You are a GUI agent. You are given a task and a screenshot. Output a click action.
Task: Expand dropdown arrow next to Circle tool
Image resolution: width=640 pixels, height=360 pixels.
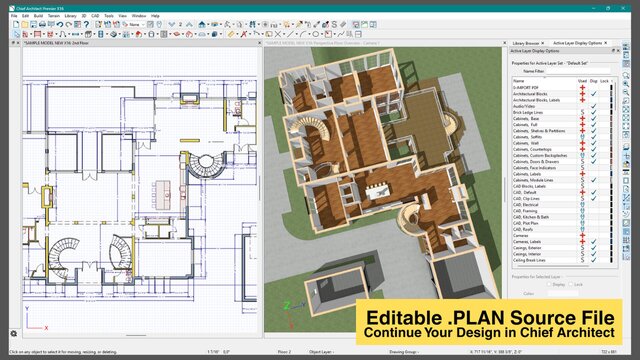coord(322,34)
